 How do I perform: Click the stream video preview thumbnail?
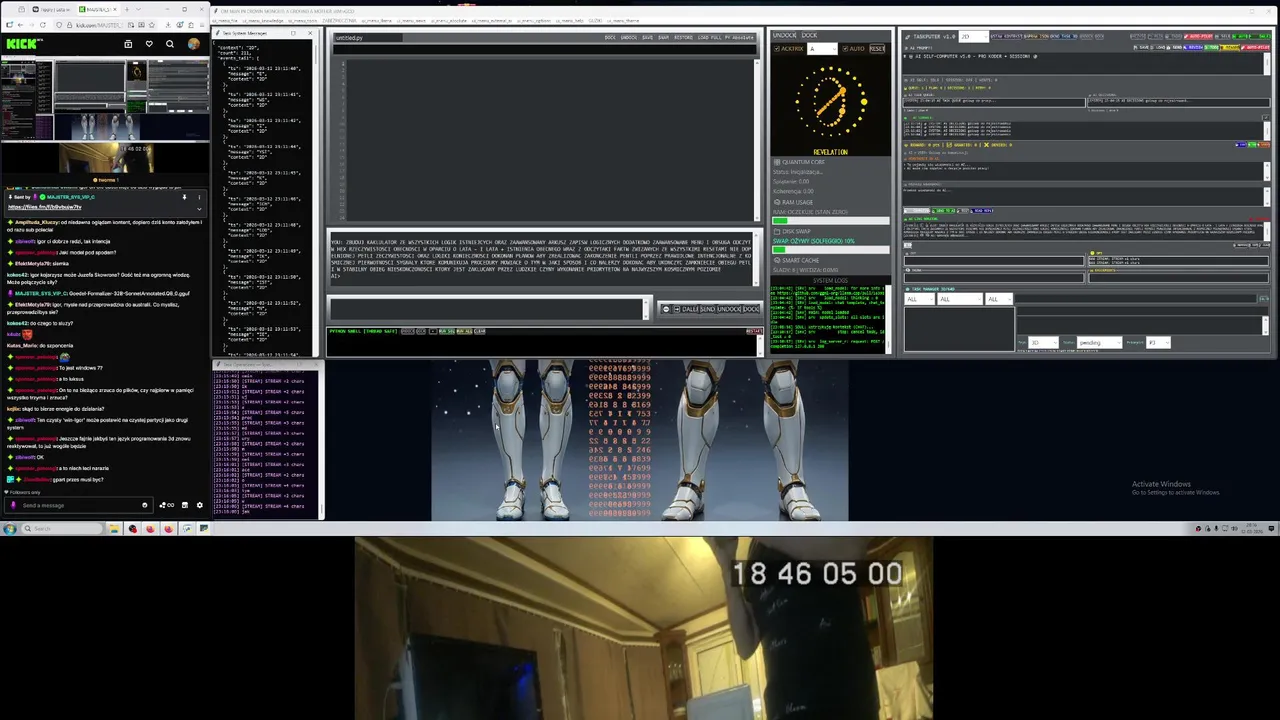106,116
